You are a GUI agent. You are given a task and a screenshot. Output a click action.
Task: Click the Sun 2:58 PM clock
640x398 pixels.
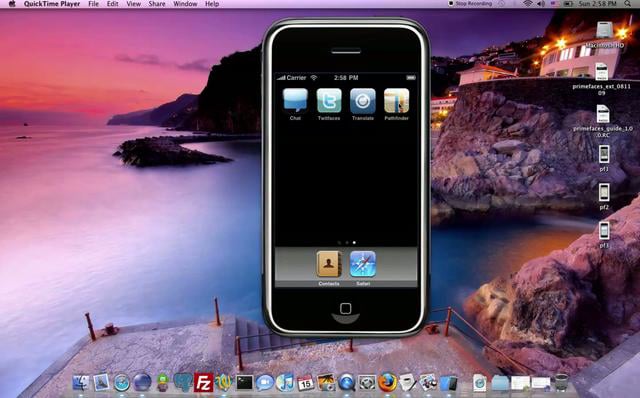[x=597, y=4]
